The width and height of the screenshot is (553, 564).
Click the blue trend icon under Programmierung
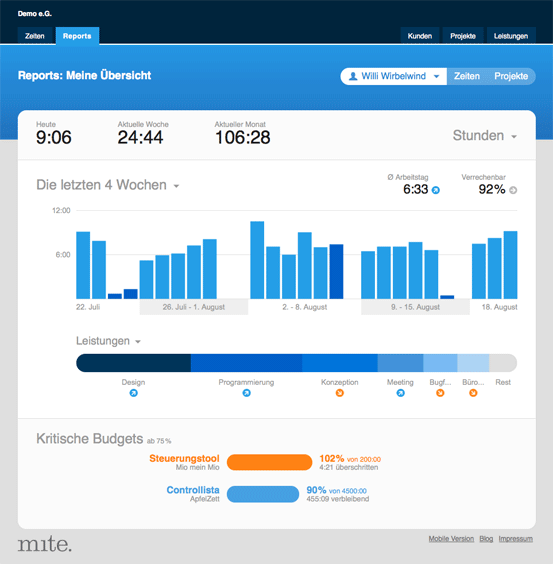[246, 393]
